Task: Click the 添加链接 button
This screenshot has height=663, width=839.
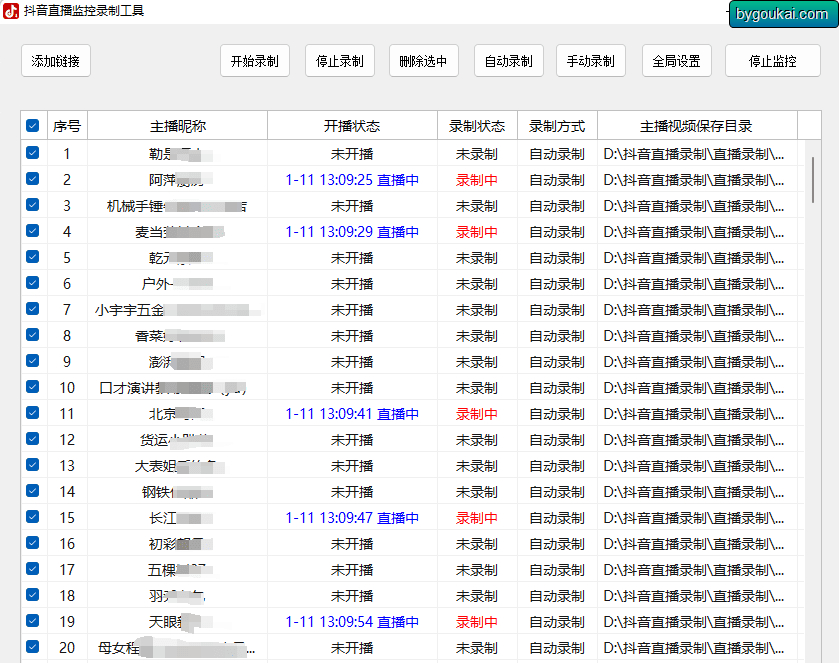Action: coord(56,61)
